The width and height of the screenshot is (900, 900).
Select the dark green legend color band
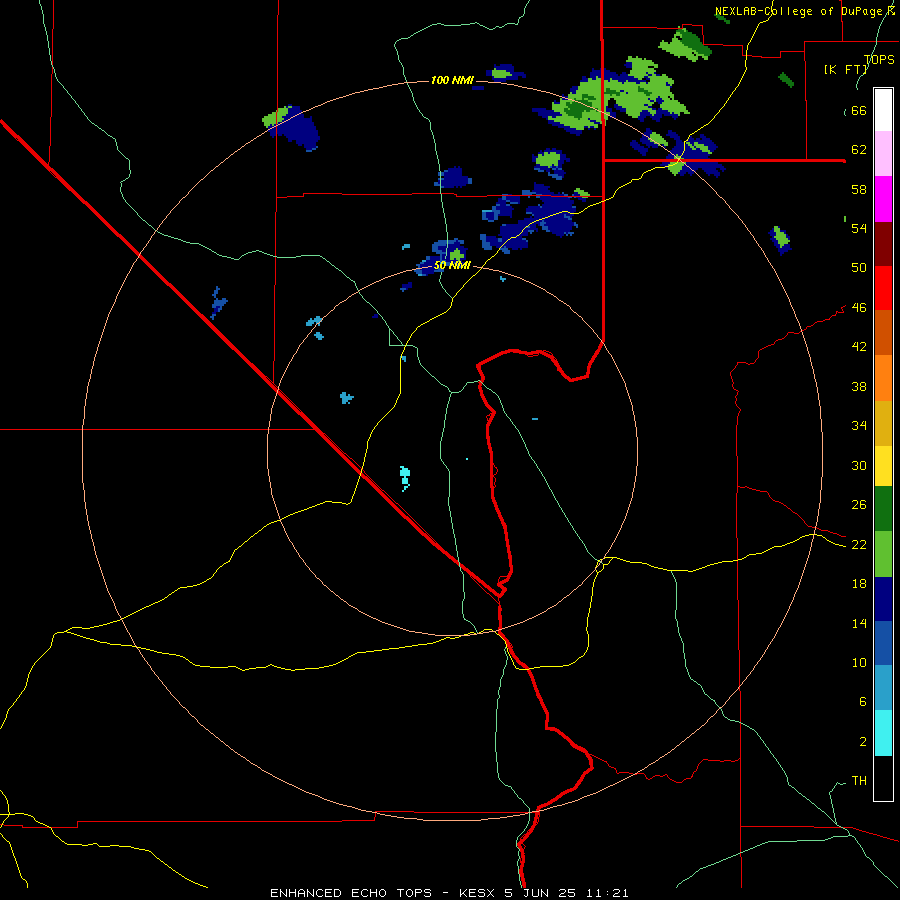pyautogui.click(x=883, y=509)
